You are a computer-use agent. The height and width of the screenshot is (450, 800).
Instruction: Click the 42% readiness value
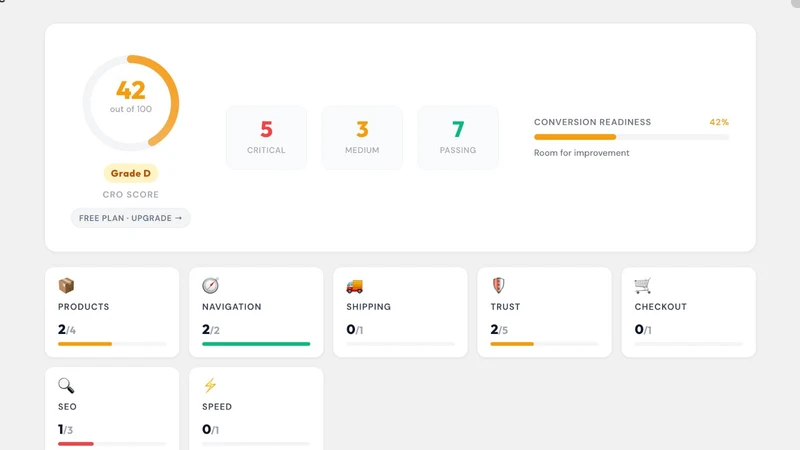pyautogui.click(x=719, y=122)
